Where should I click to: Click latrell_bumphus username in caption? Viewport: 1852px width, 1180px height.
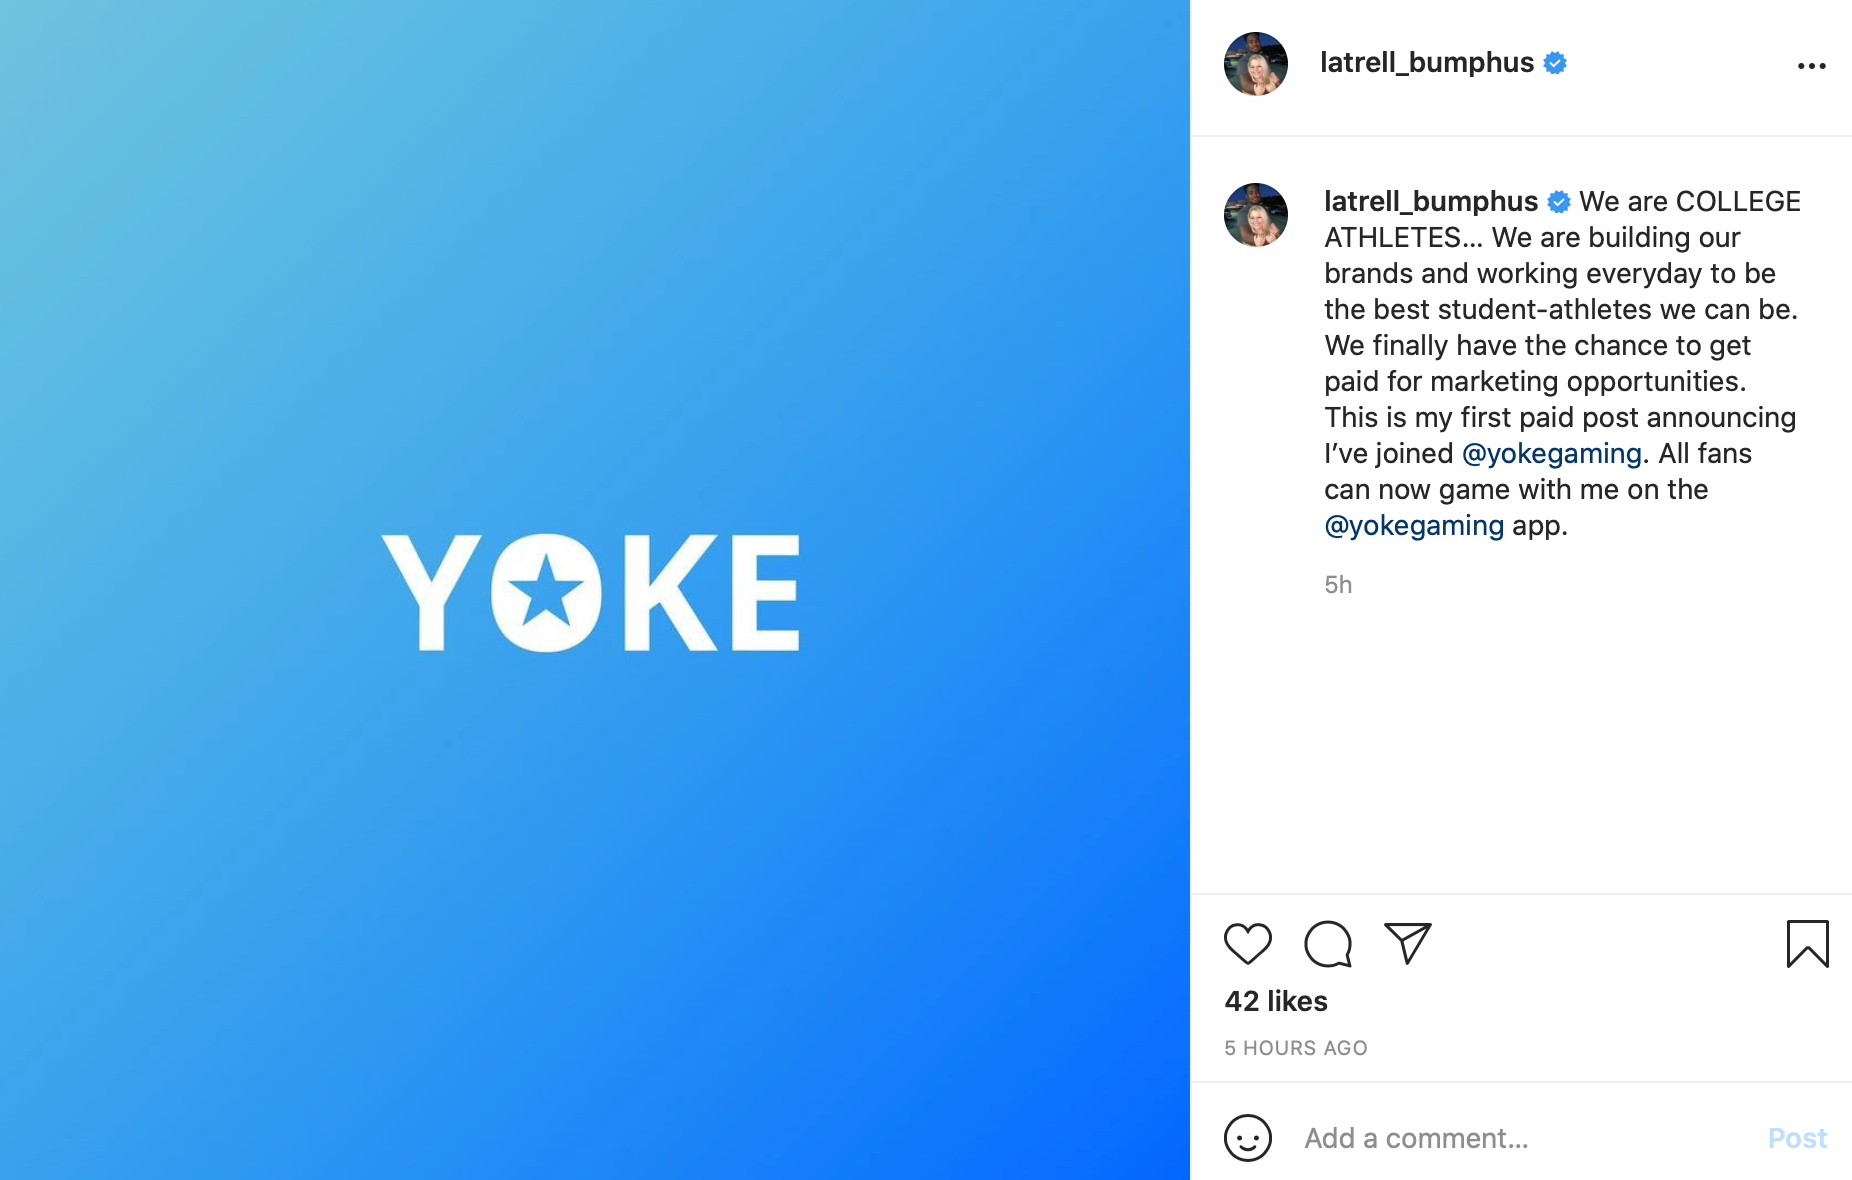(1430, 202)
